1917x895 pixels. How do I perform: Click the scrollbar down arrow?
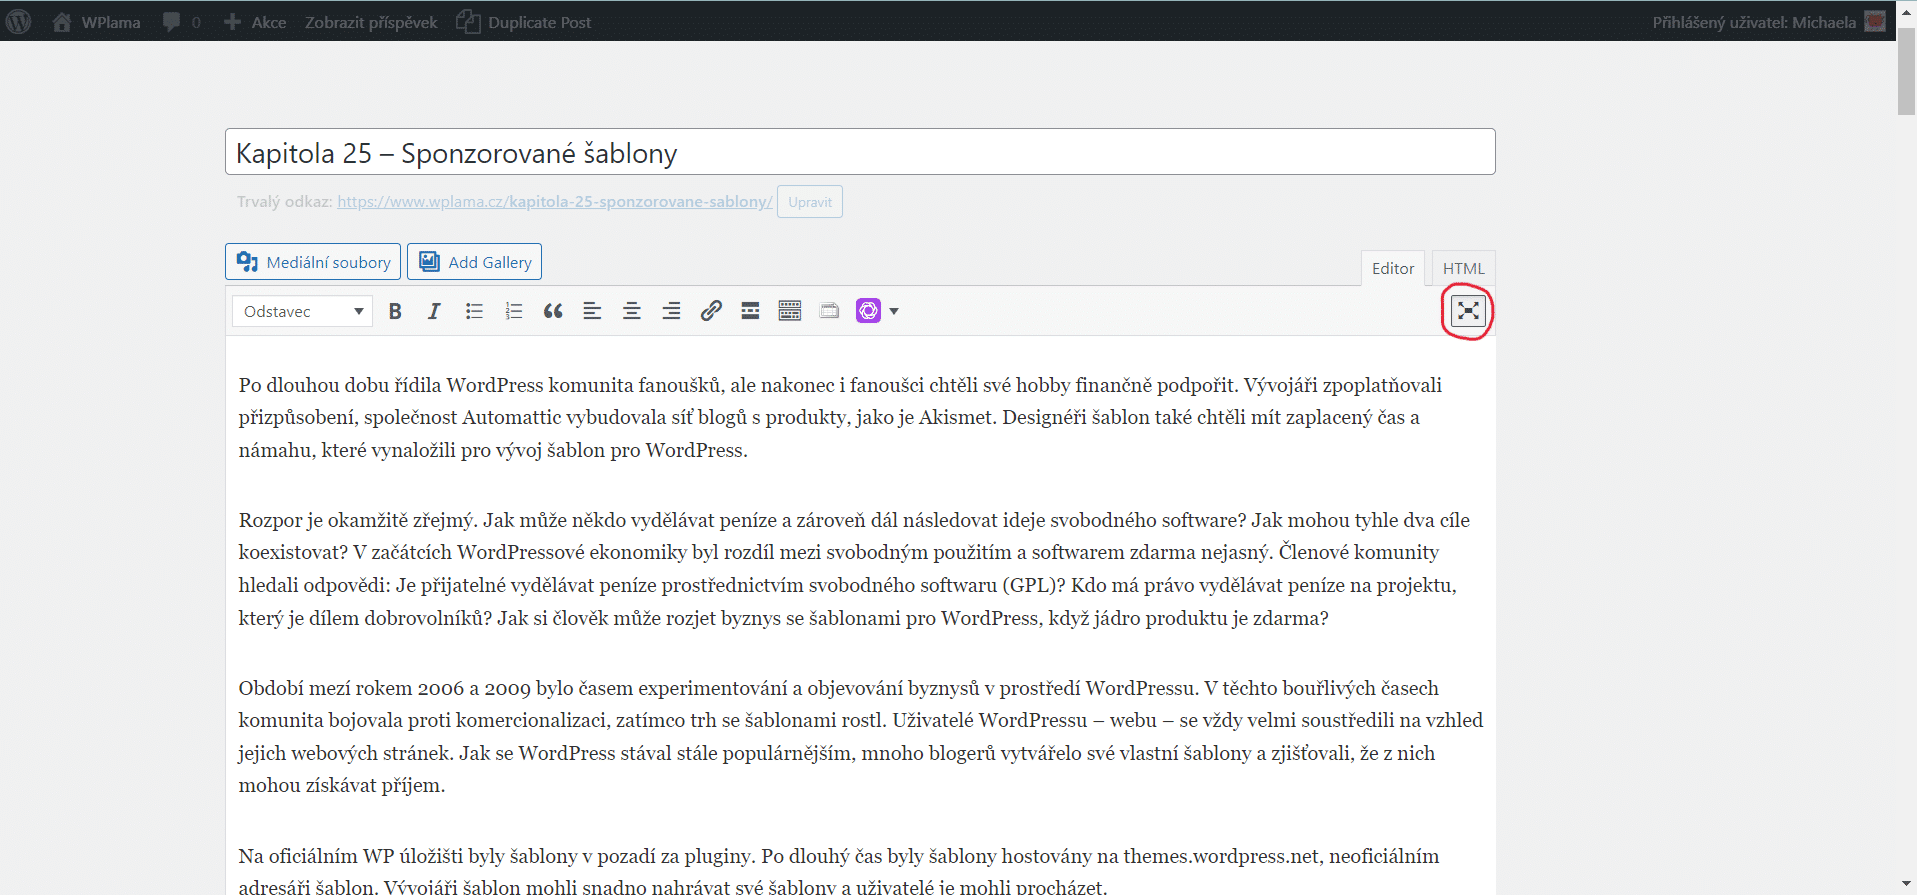point(1906,884)
